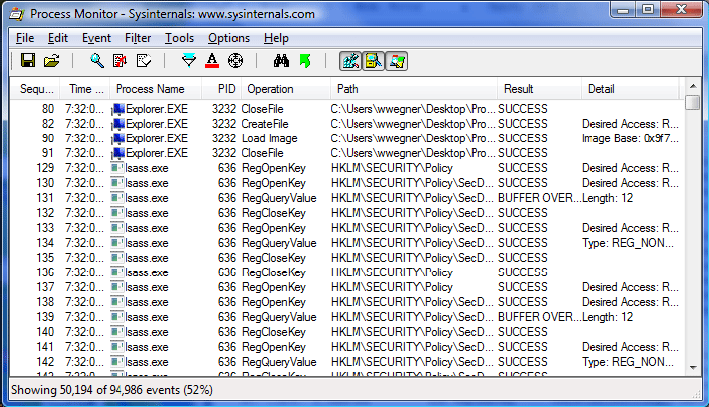Open the Options menu
Viewport: 709px width, 407px height.
click(229, 38)
